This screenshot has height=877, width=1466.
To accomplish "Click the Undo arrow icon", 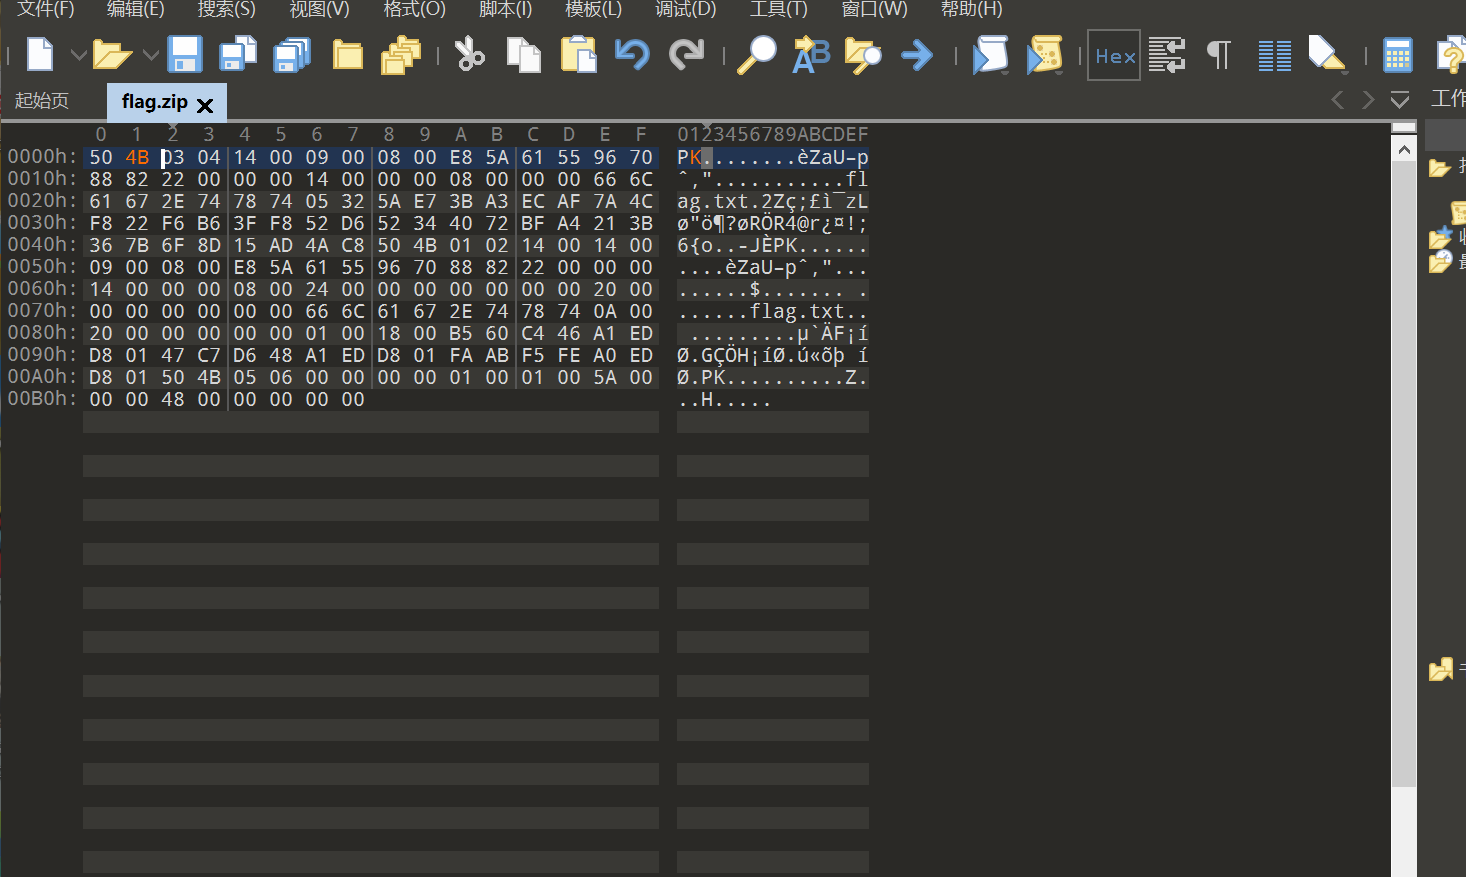I will coord(632,54).
